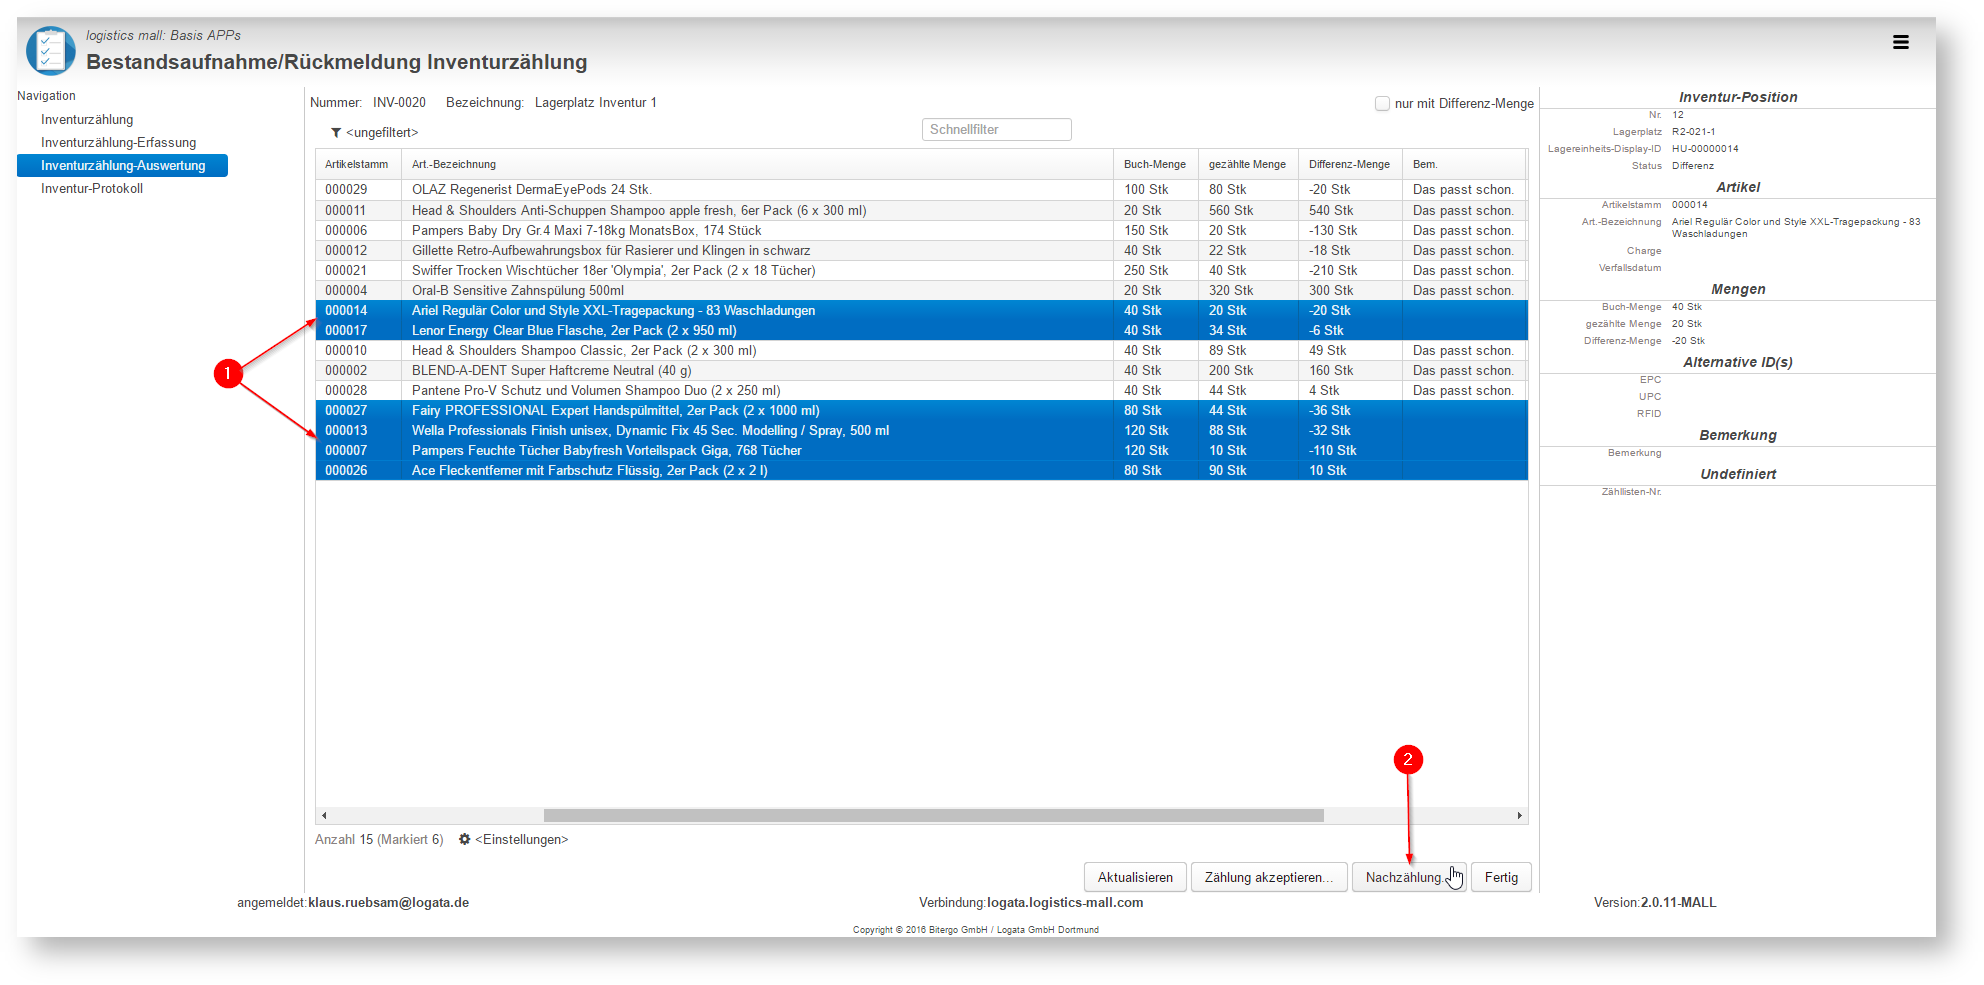
Task: Click logged-in user klaus.ruebsam@logata.de
Action: (388, 902)
